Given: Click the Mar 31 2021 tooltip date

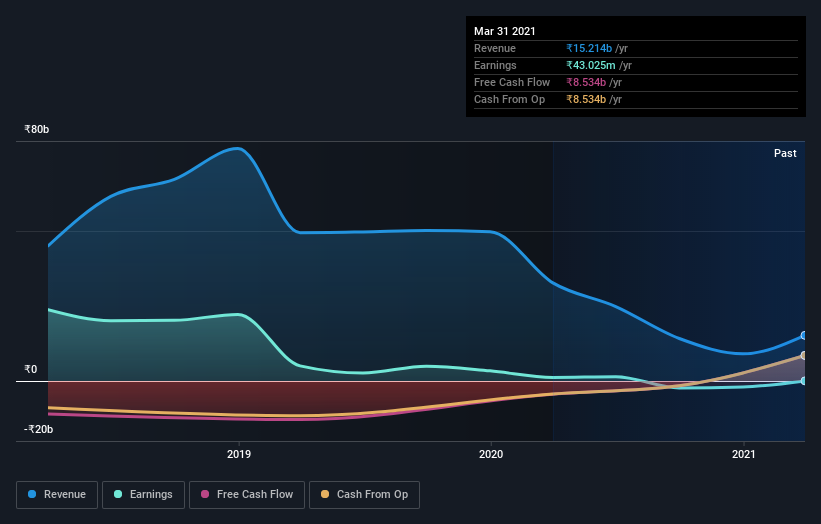Looking at the screenshot, I should click(x=505, y=31).
